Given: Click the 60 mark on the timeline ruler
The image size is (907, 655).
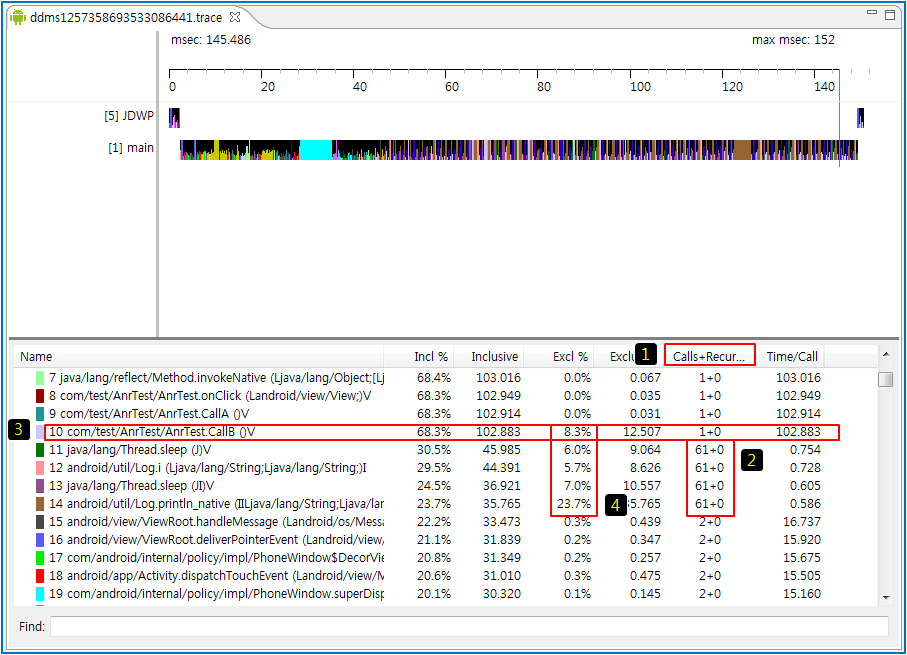Looking at the screenshot, I should (x=452, y=87).
